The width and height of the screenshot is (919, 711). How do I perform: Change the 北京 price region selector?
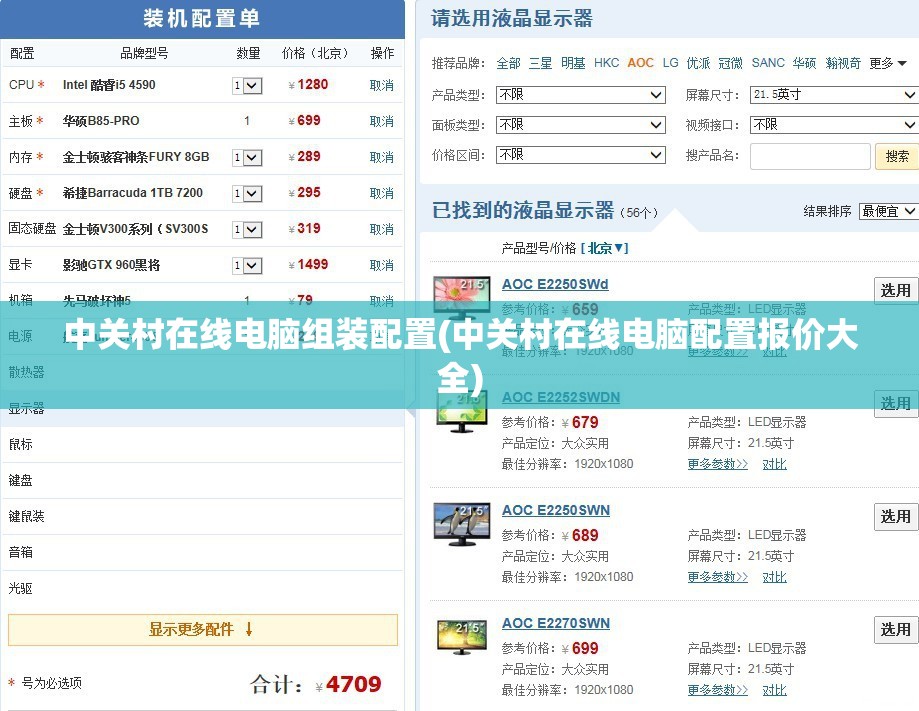tap(604, 248)
